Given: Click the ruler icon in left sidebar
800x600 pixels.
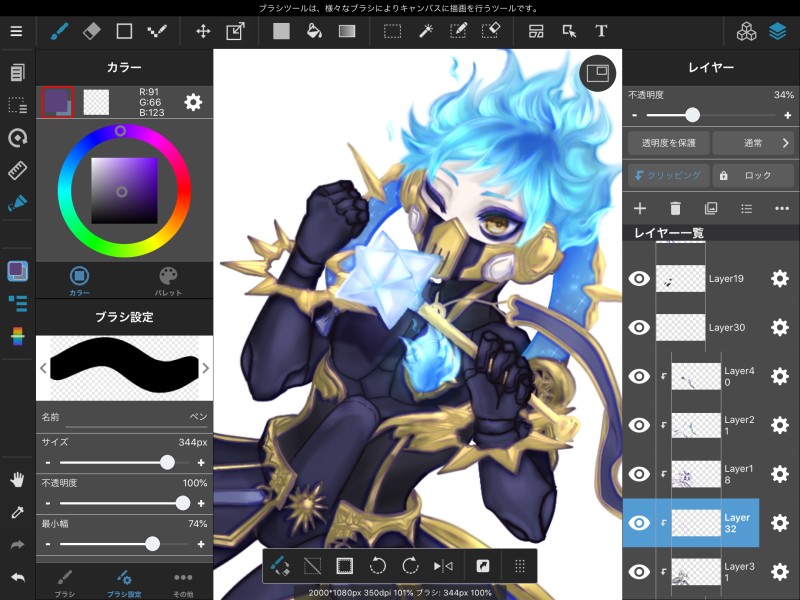Looking at the screenshot, I should pyautogui.click(x=17, y=171).
